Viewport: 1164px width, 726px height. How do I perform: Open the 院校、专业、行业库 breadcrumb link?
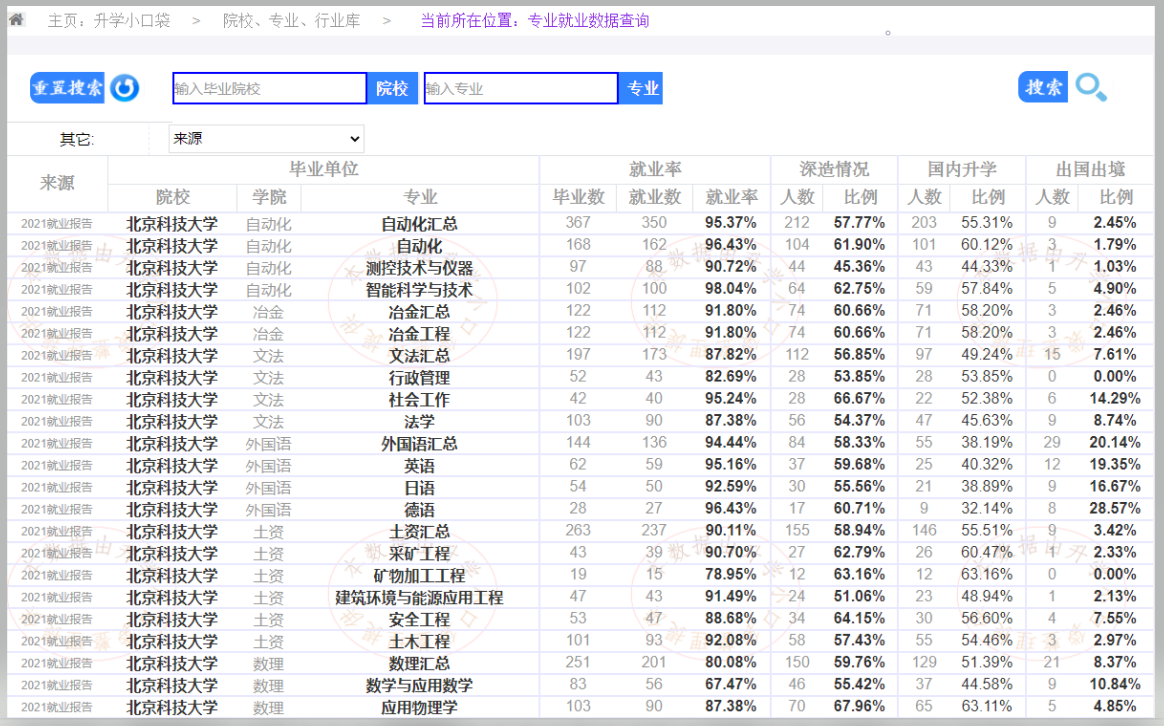(291, 20)
